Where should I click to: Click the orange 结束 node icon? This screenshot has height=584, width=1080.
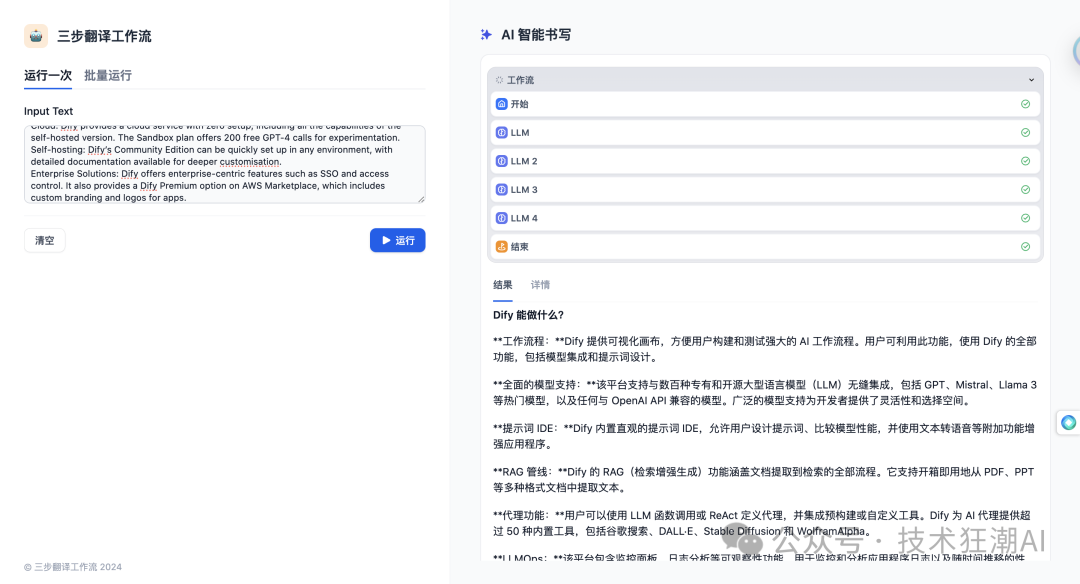501,247
